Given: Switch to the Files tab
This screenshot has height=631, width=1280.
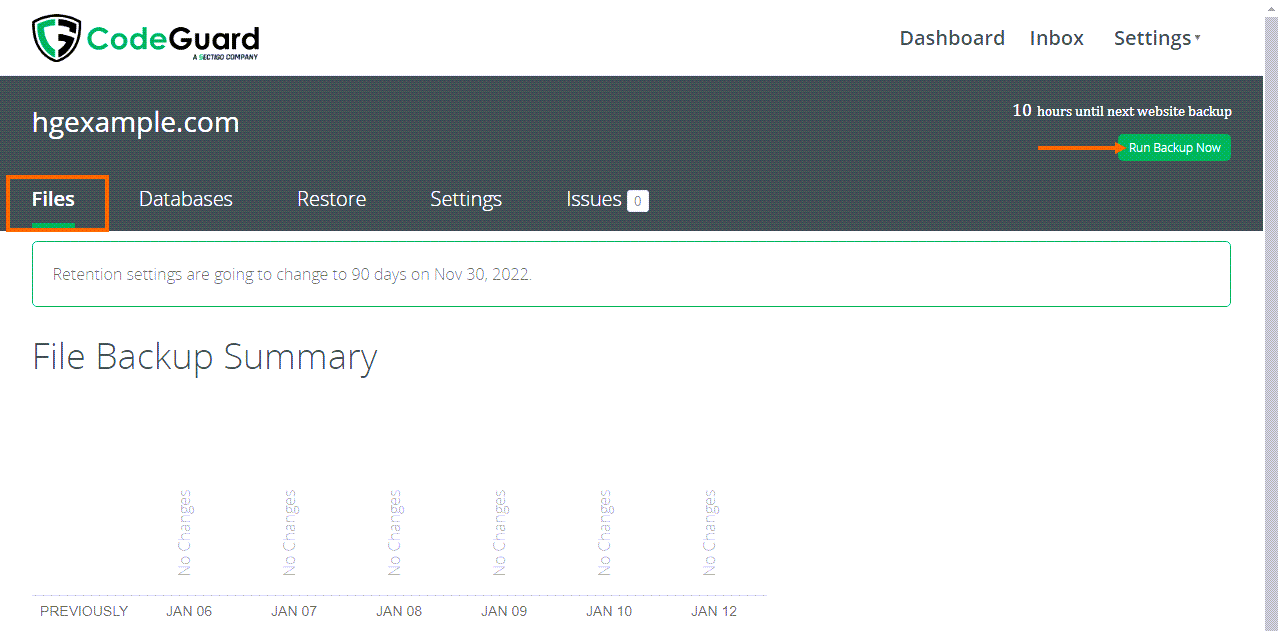Looking at the screenshot, I should (x=53, y=199).
